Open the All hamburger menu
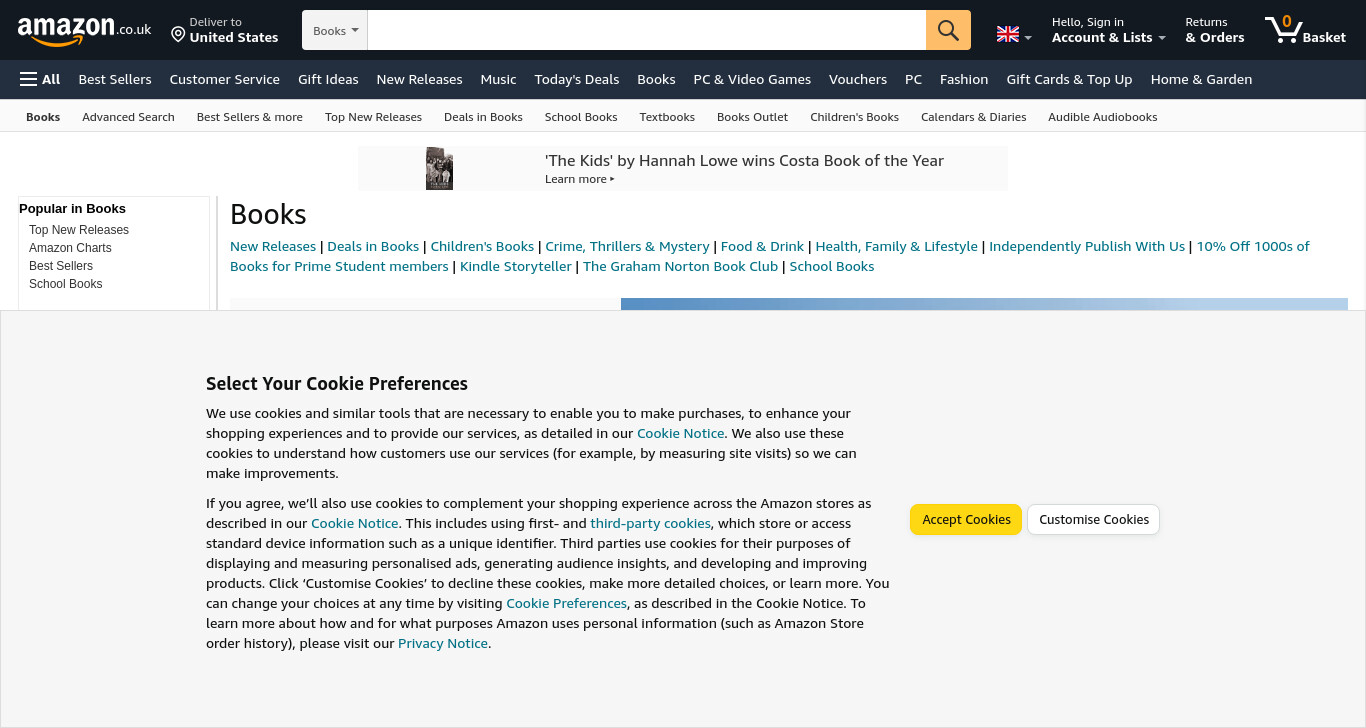Screen dimensions: 1366x728 (40, 79)
